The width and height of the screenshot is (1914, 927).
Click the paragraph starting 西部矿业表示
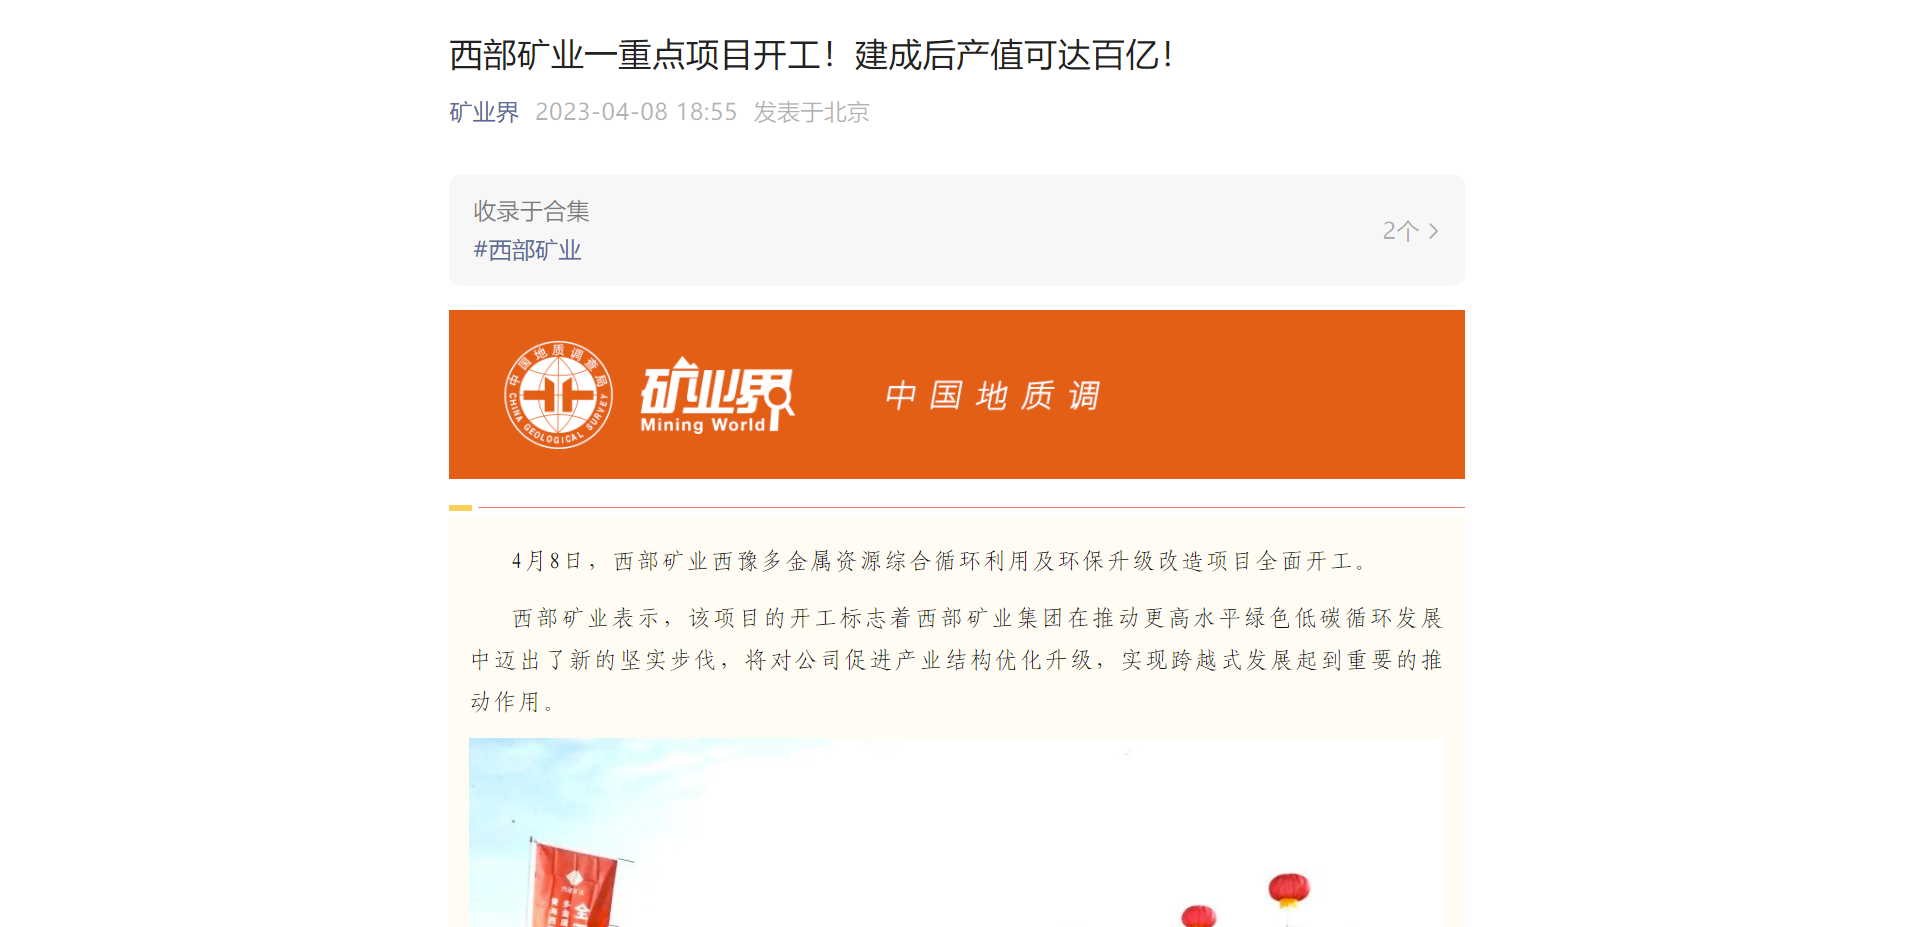pyautogui.click(x=957, y=660)
